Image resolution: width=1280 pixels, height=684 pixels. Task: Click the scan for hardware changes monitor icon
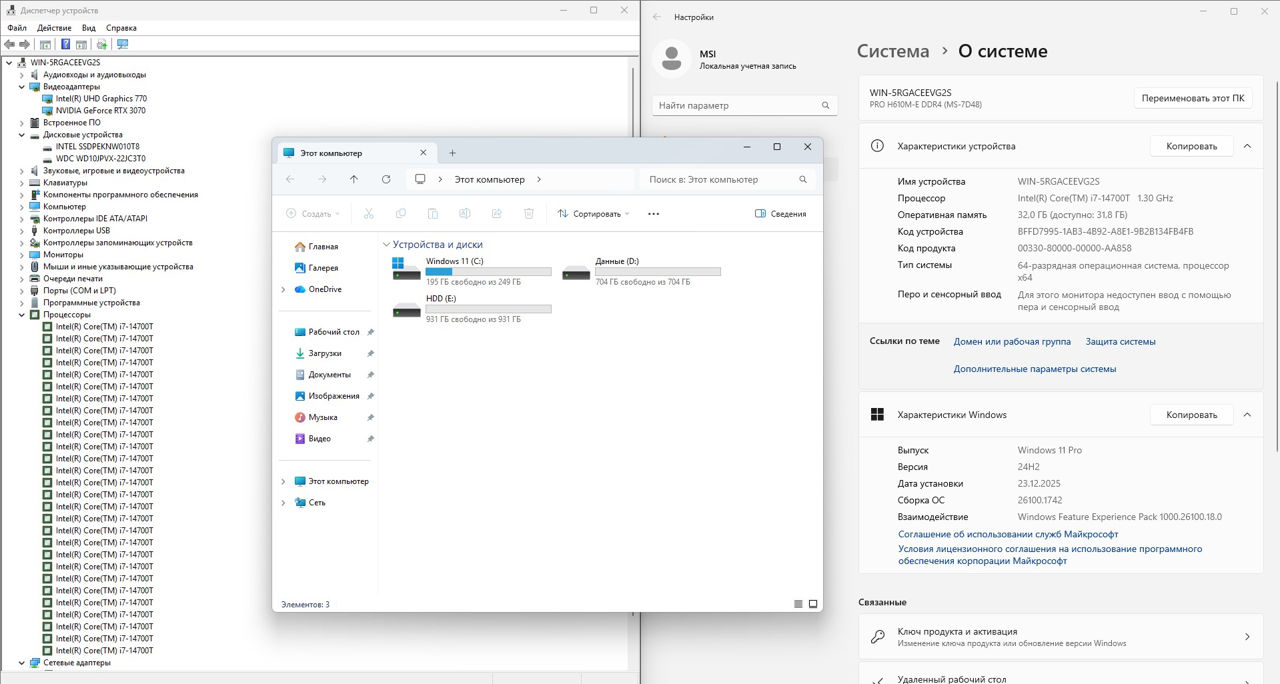coord(123,44)
